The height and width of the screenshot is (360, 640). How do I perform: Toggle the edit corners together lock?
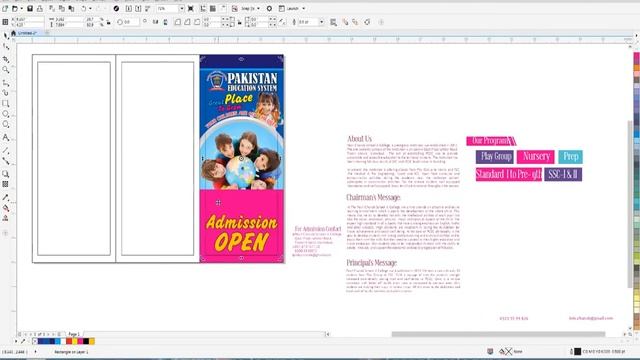[239, 22]
